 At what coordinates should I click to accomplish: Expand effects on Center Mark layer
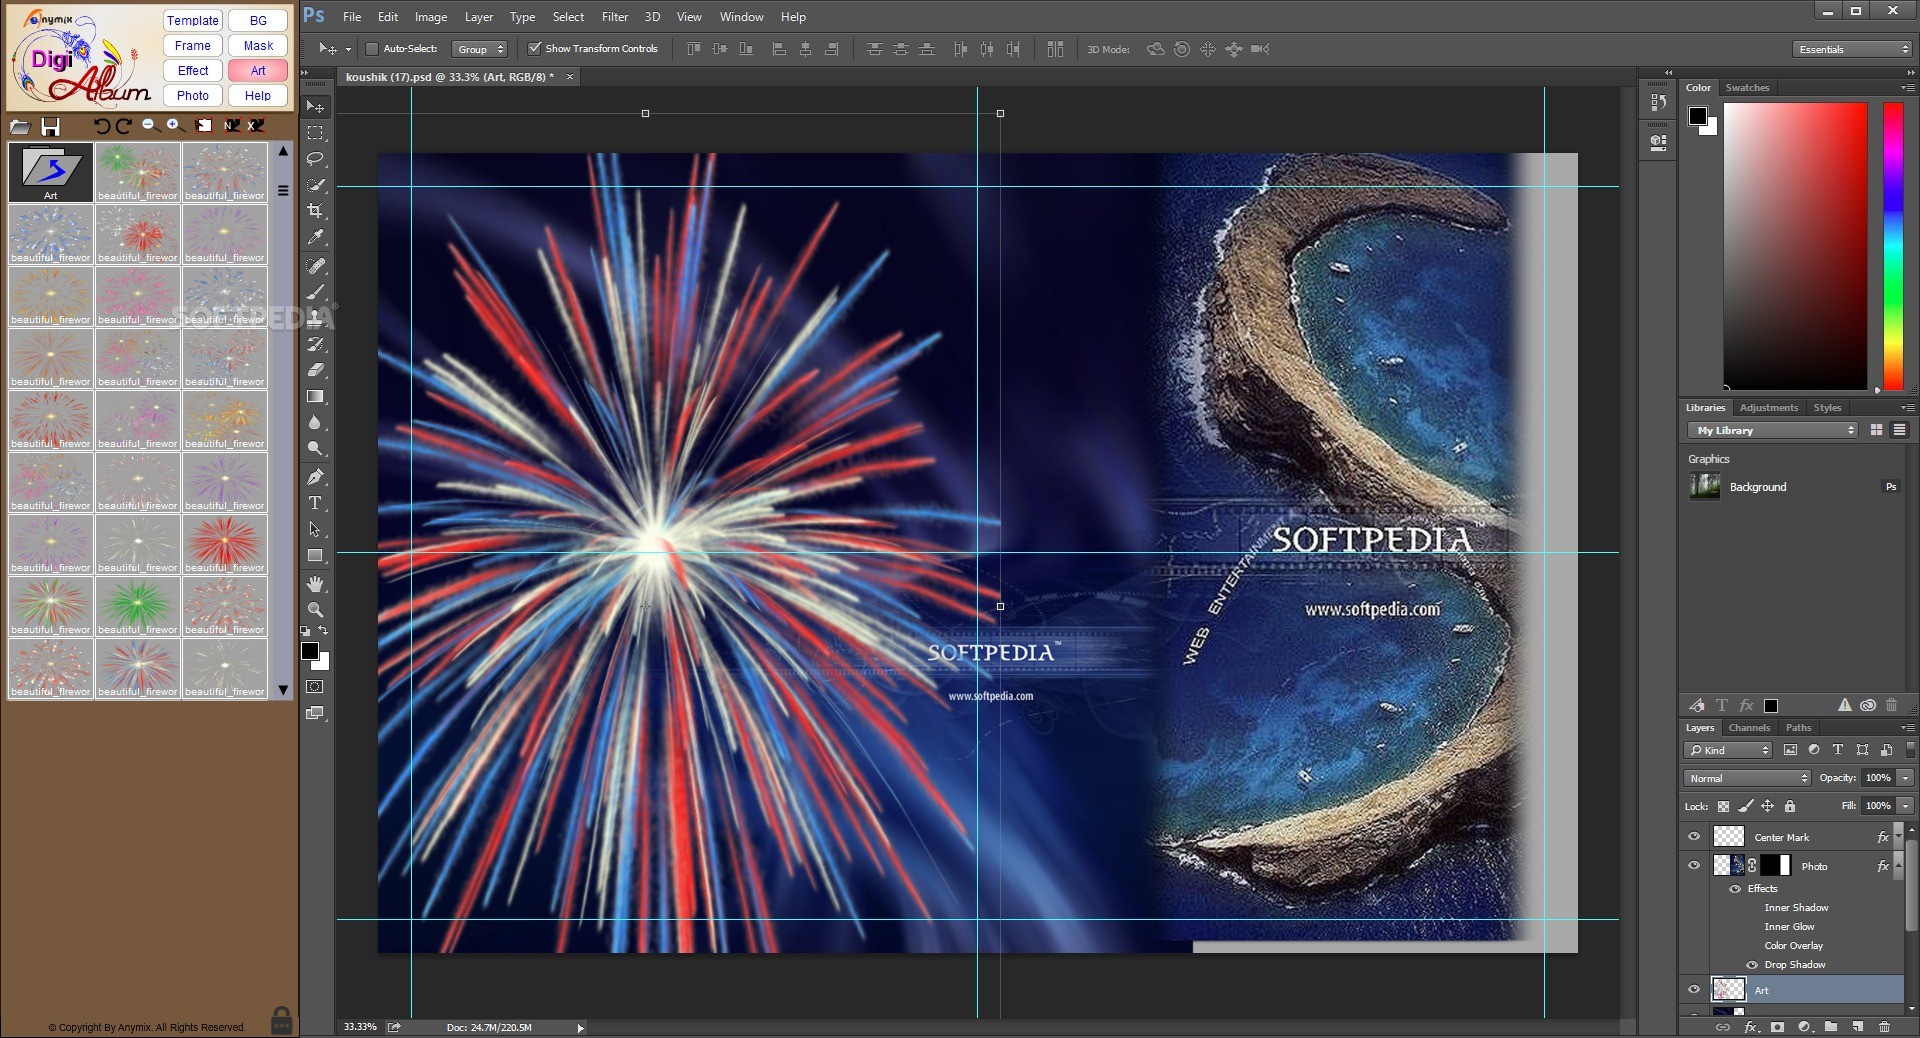pos(1898,837)
